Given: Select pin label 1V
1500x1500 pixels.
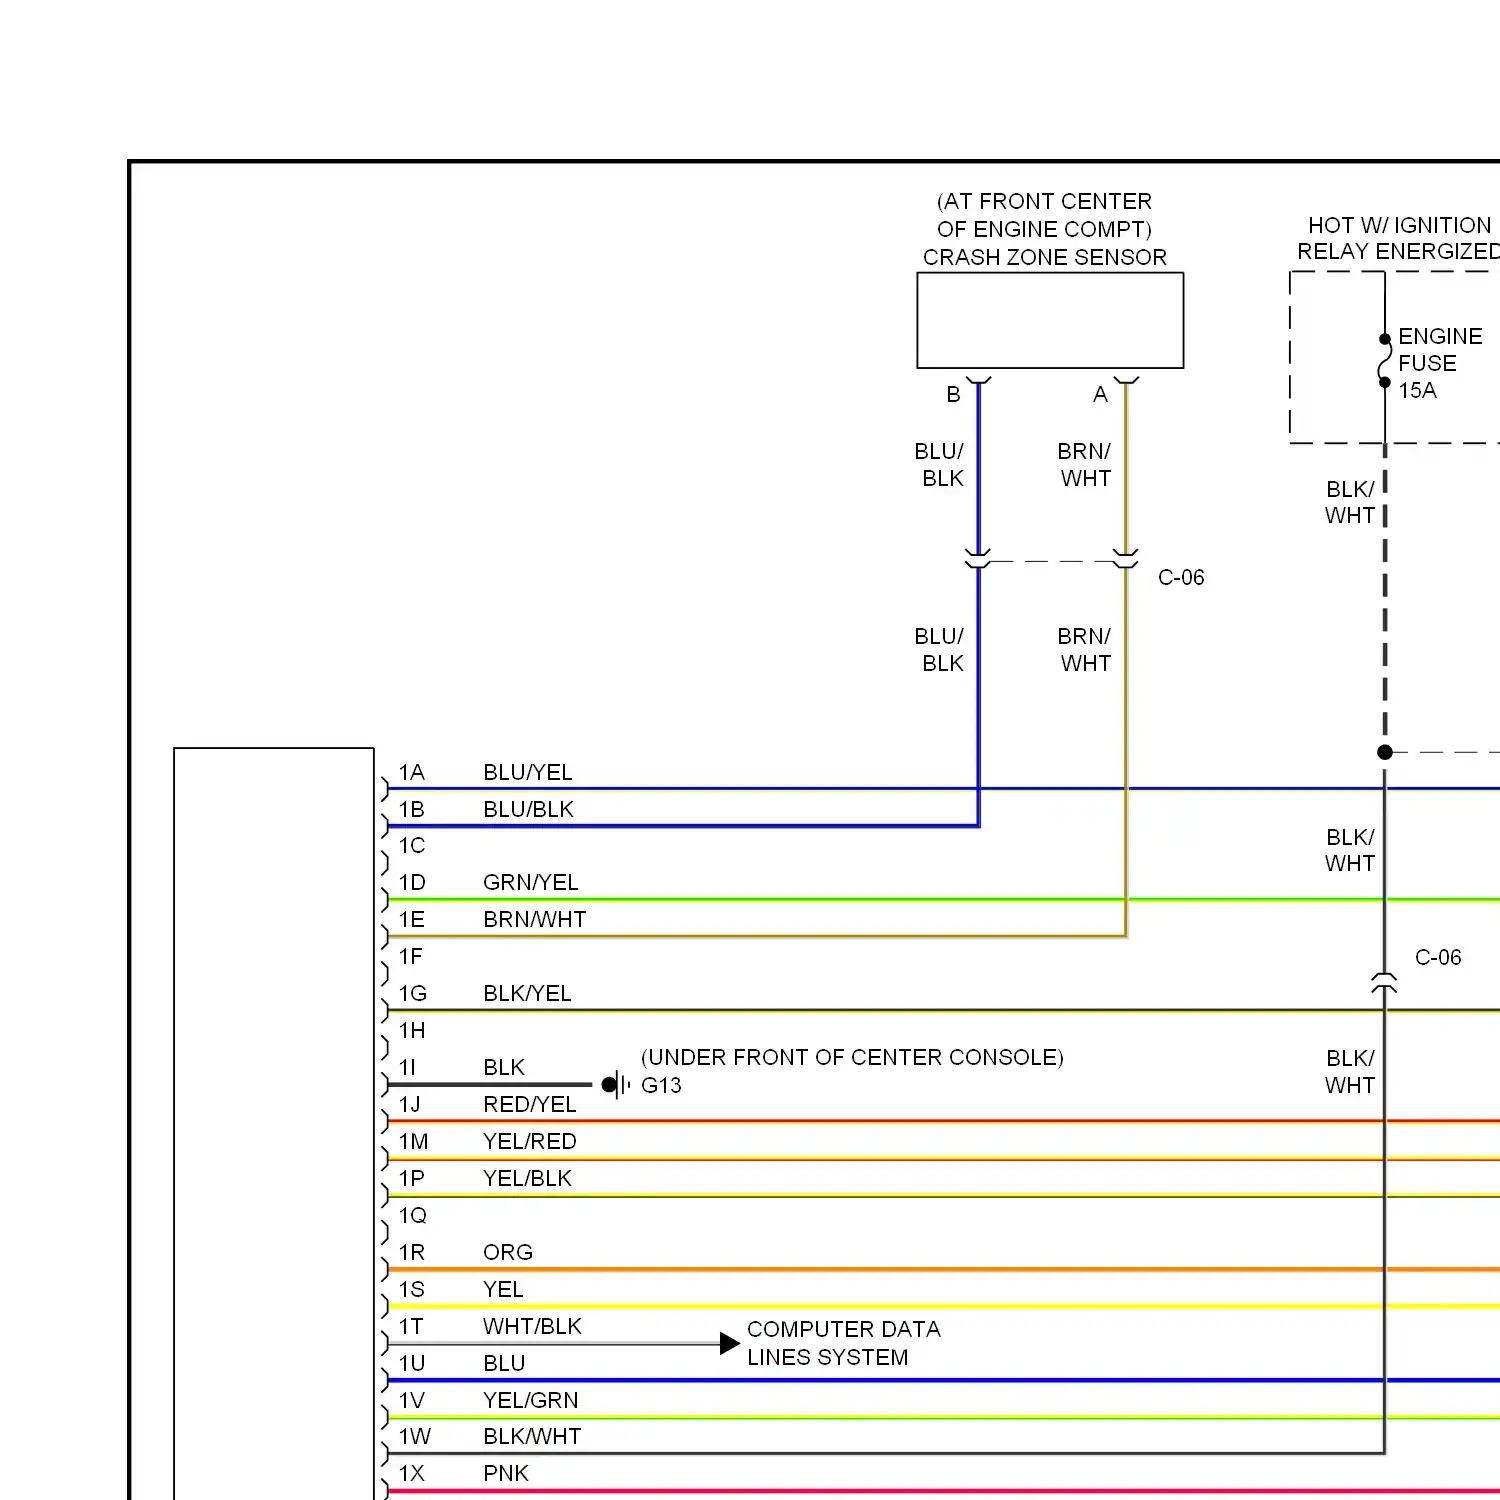Looking at the screenshot, I should 412,1400.
